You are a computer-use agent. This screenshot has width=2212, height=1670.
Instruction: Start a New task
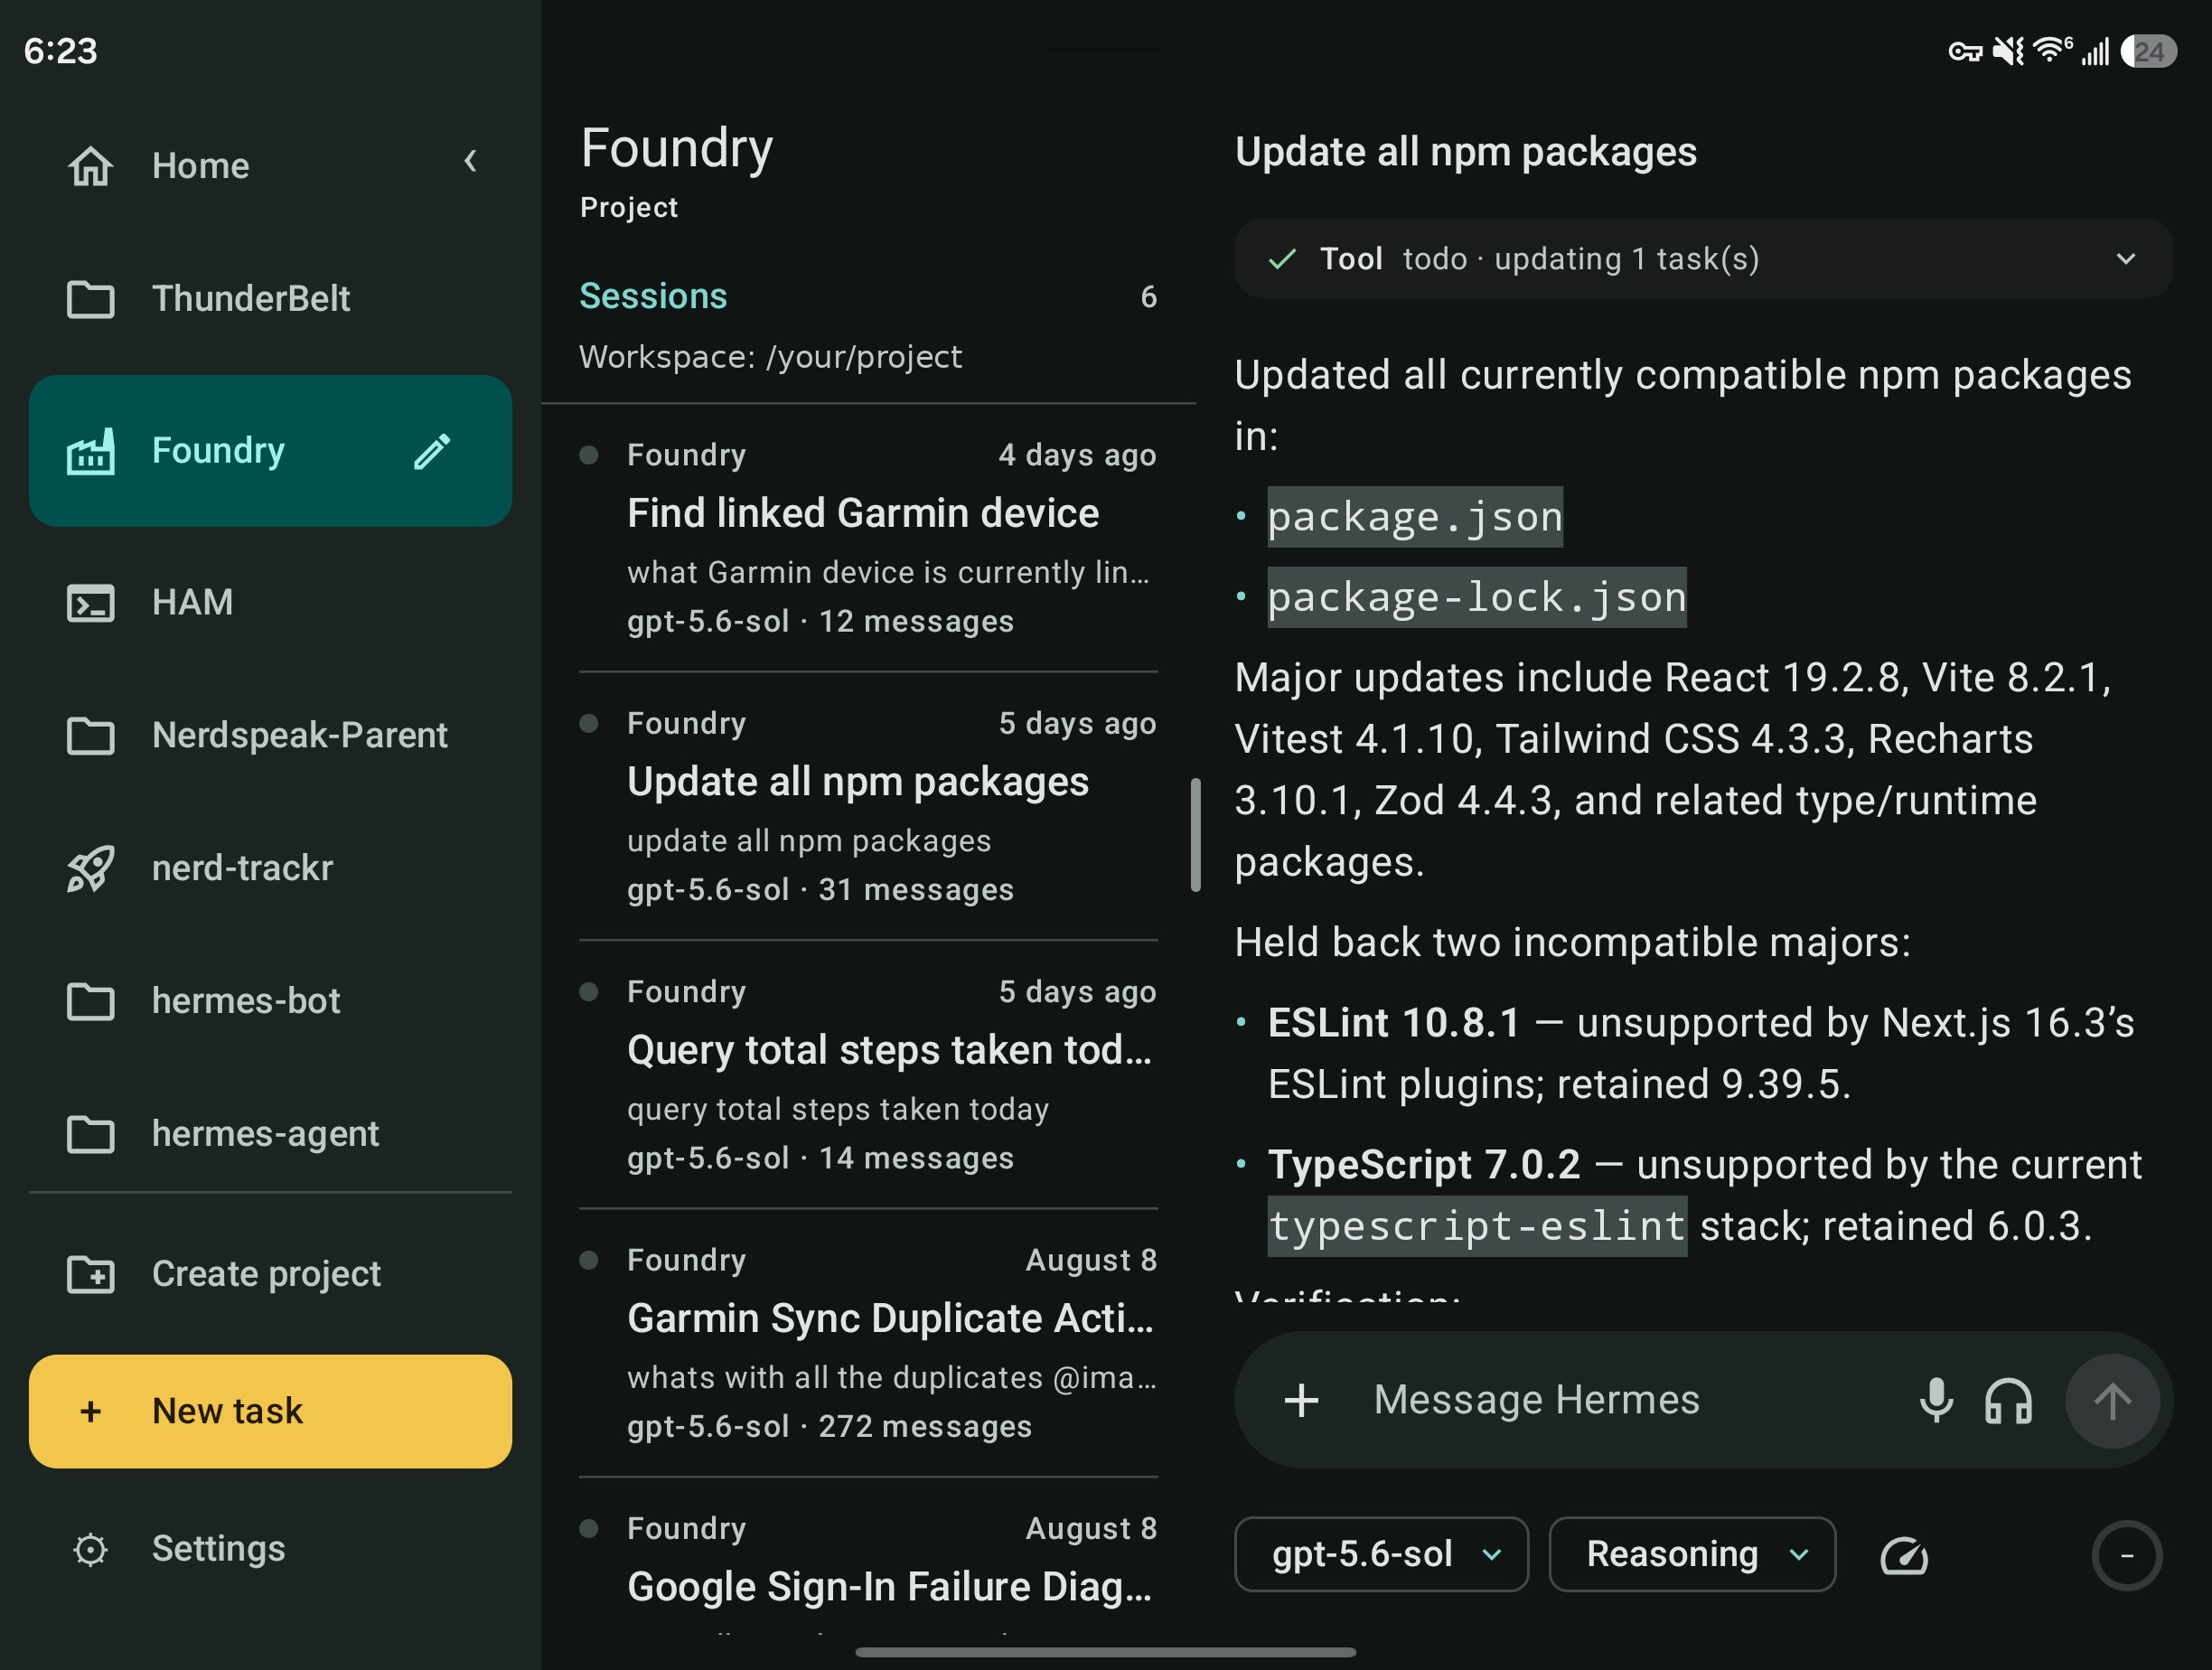tap(270, 1411)
